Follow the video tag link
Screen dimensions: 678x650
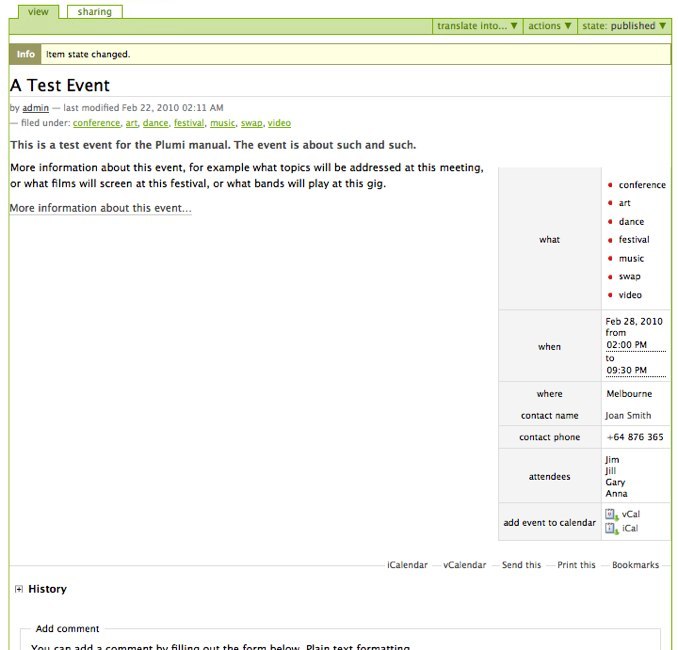279,123
